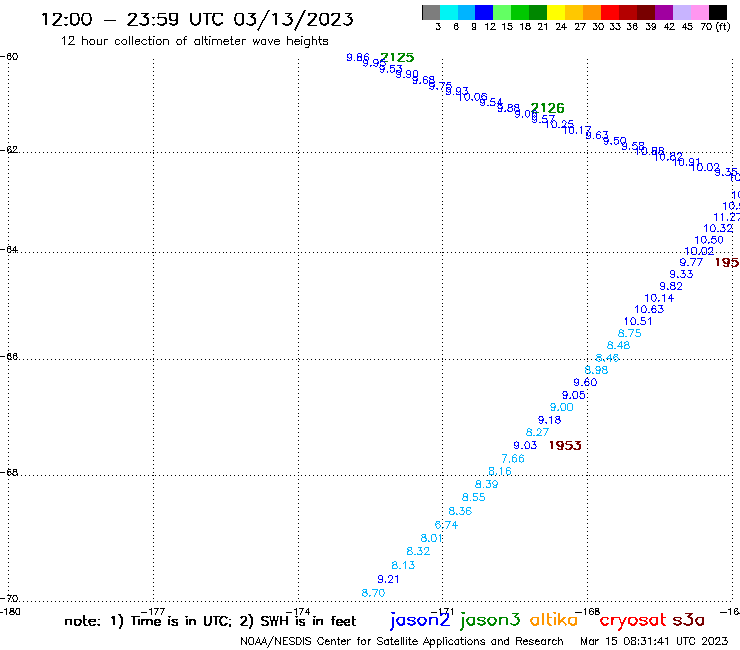740x650 pixels.
Task: Click the longitude axis label "-177"
Action: coord(153,612)
